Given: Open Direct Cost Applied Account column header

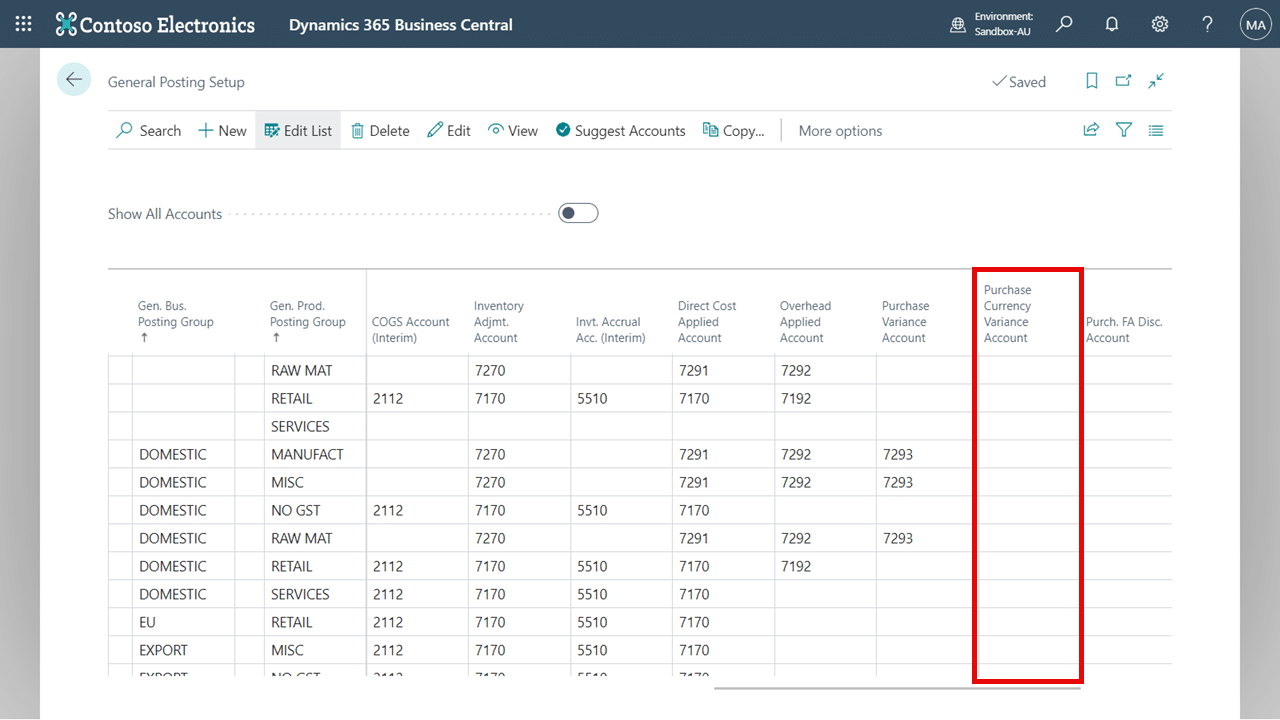Looking at the screenshot, I should [x=707, y=321].
